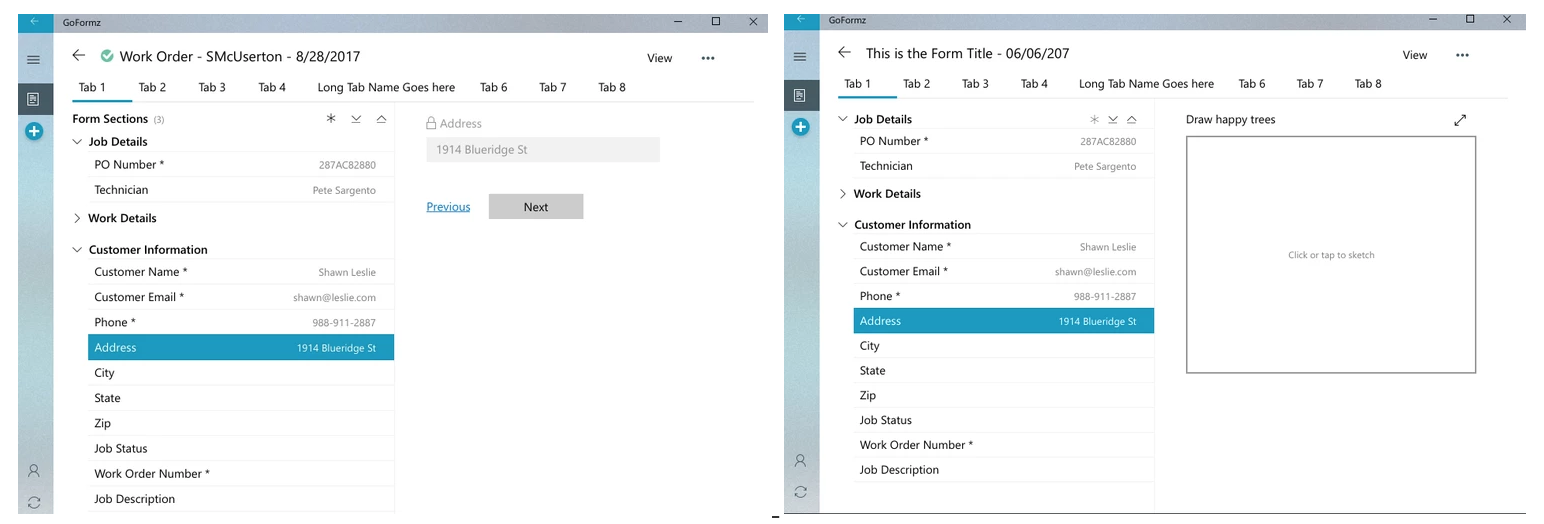Open hamburger menu in right GoFormz window
The width and height of the screenshot is (1544, 524).
coord(800,57)
